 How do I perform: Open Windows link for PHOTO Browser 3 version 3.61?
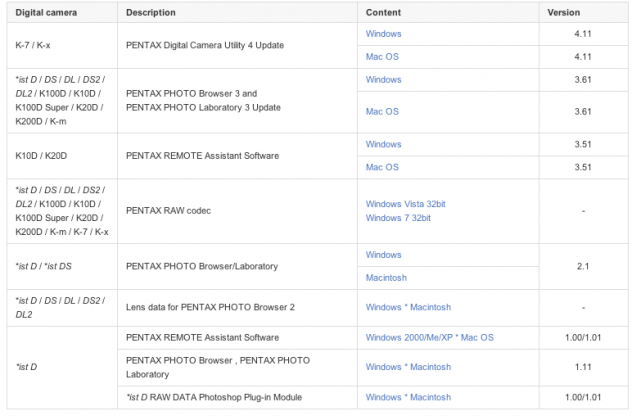click(x=383, y=80)
